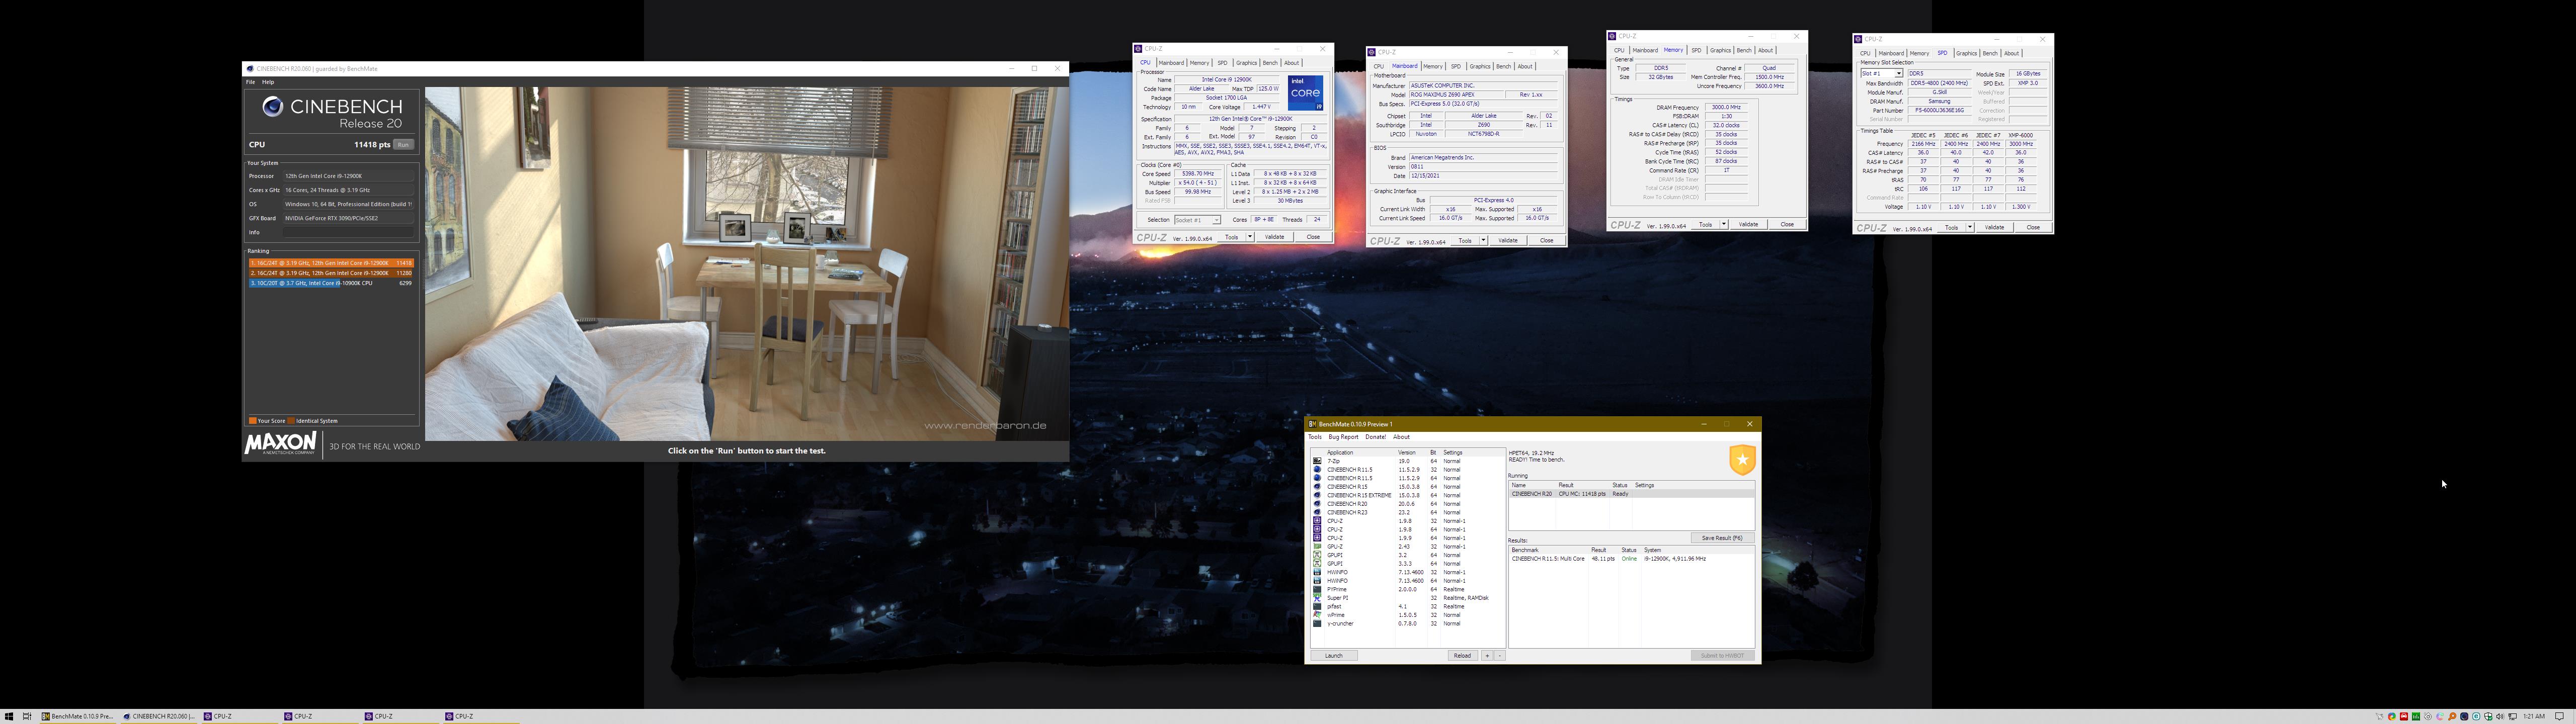Image resolution: width=2576 pixels, height=724 pixels.
Task: Click the plus button beside Reload
Action: coord(1487,656)
